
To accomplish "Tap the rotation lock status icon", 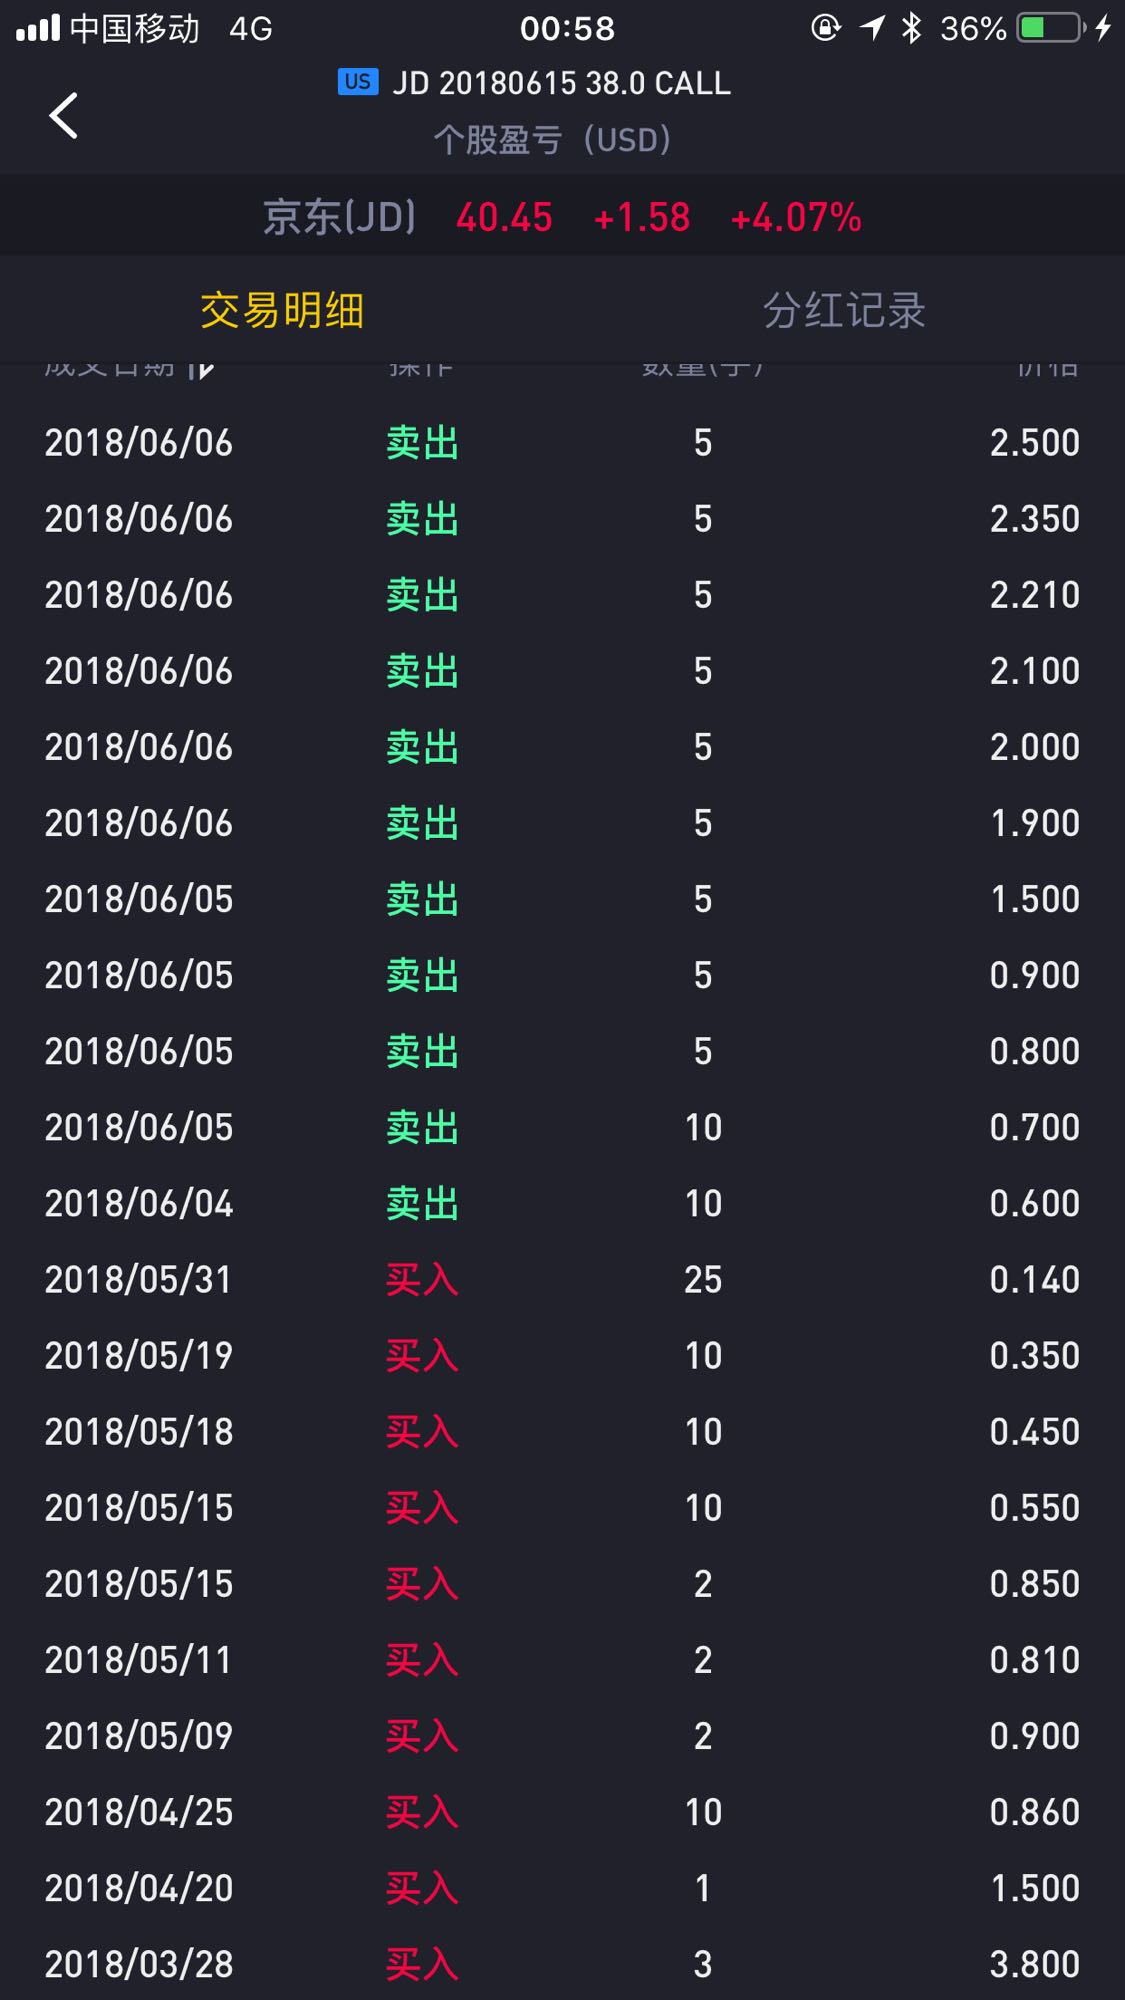I will point(825,28).
